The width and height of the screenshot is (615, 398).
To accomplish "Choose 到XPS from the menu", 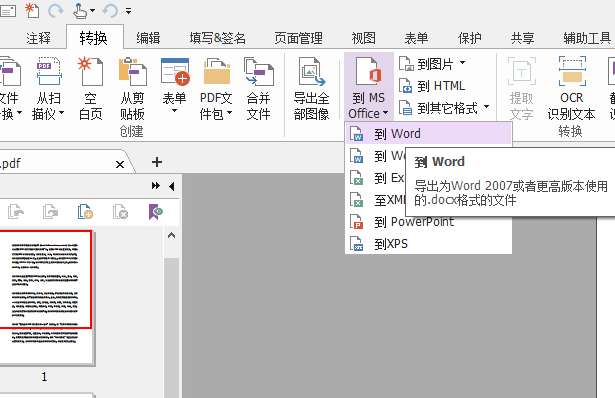I will [429, 244].
